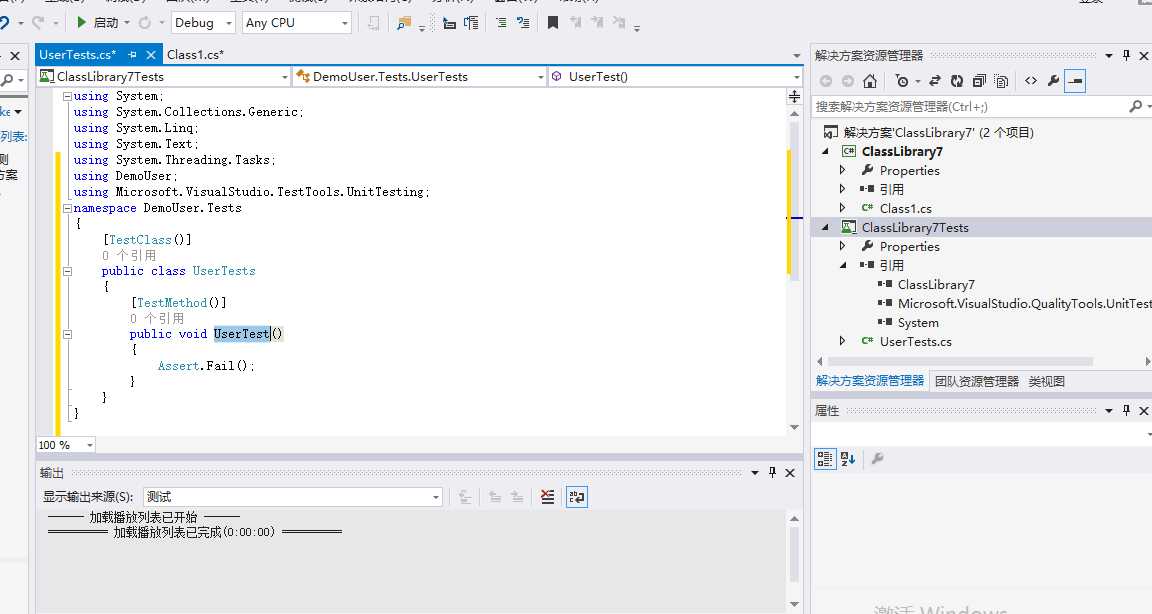Viewport: 1152px width, 614px height.
Task: Click View Code angle-brackets icon
Action: pyautogui.click(x=1031, y=81)
